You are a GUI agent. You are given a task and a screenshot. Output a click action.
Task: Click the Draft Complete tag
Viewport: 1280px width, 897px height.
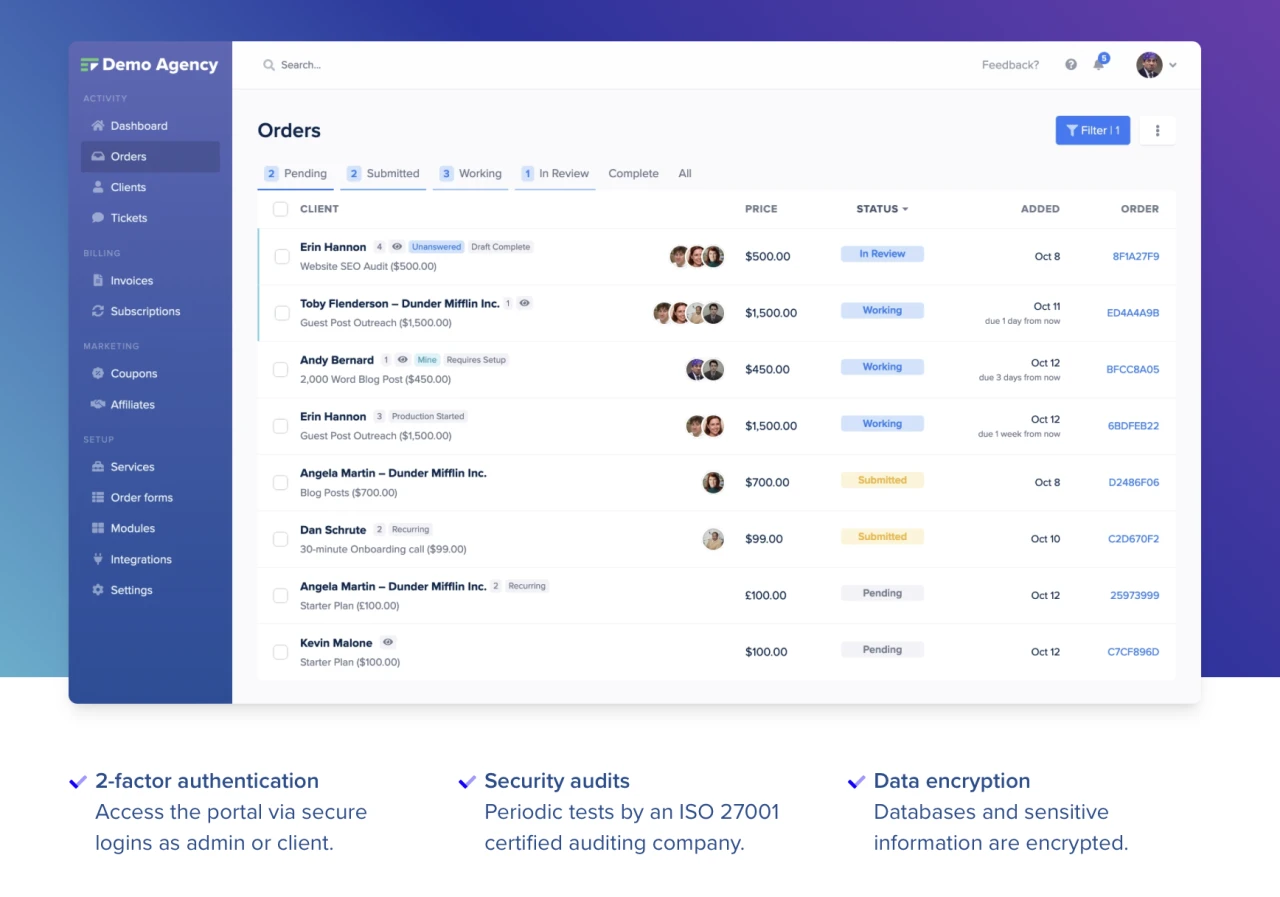501,247
